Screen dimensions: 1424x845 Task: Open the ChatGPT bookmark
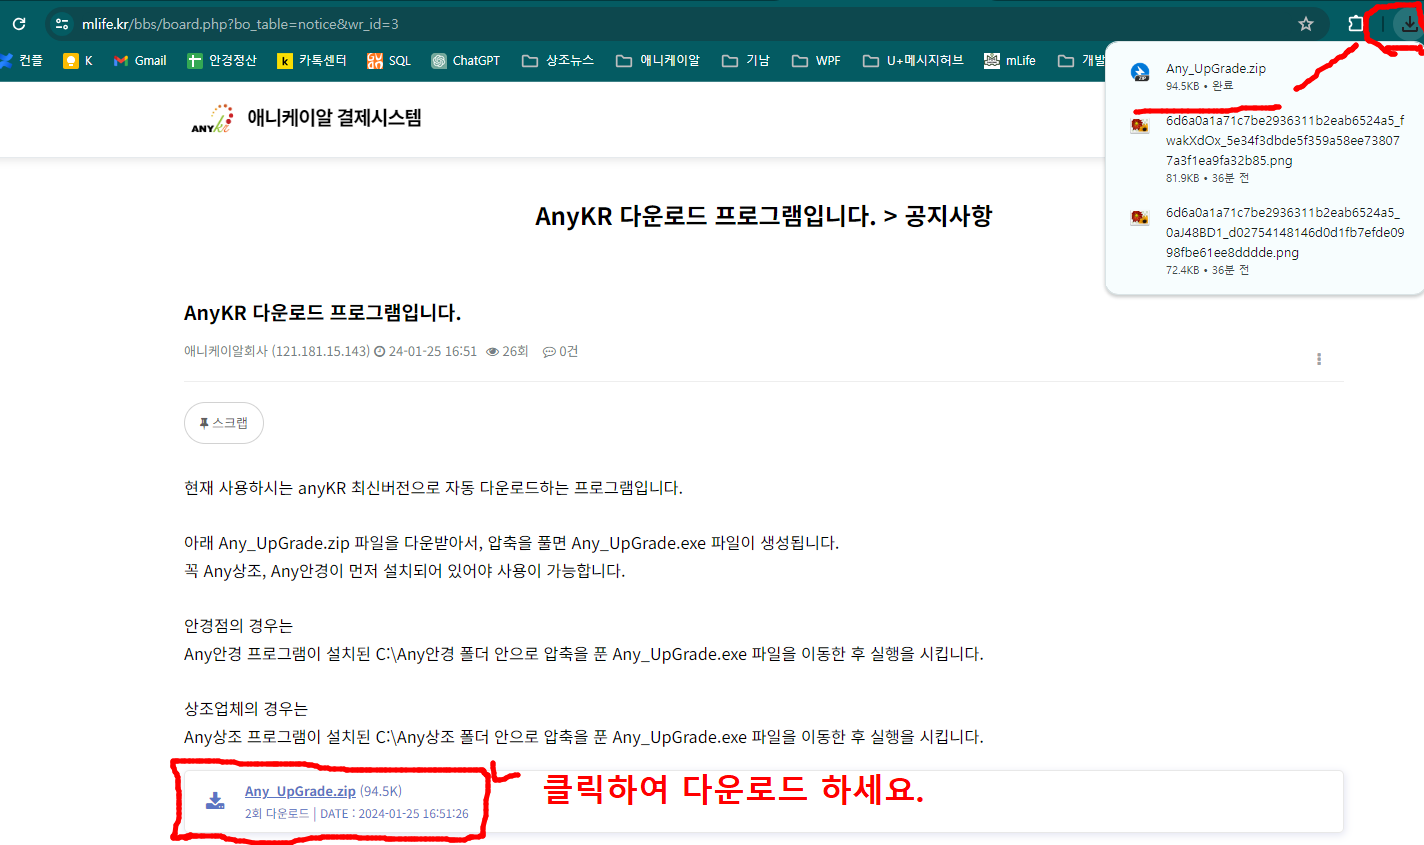pyautogui.click(x=466, y=61)
